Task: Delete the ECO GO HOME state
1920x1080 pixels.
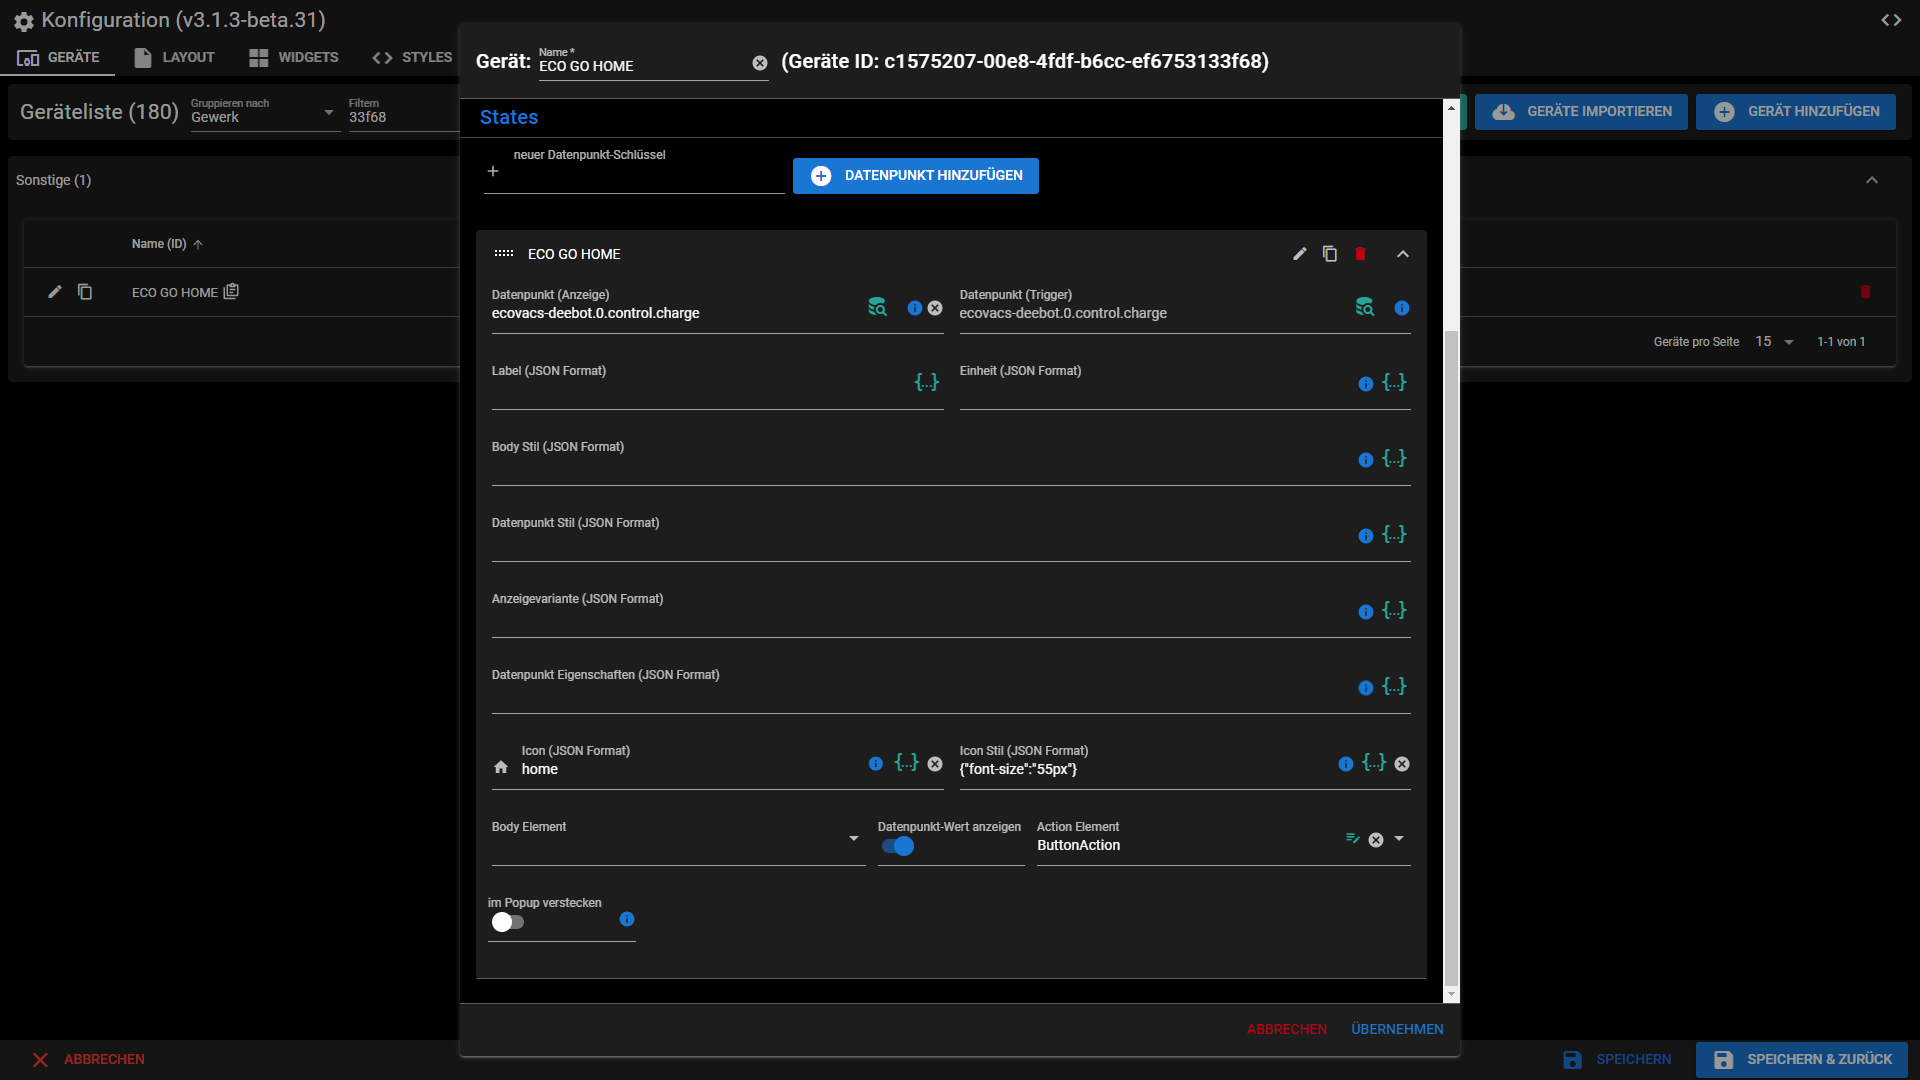Action: tap(1360, 254)
